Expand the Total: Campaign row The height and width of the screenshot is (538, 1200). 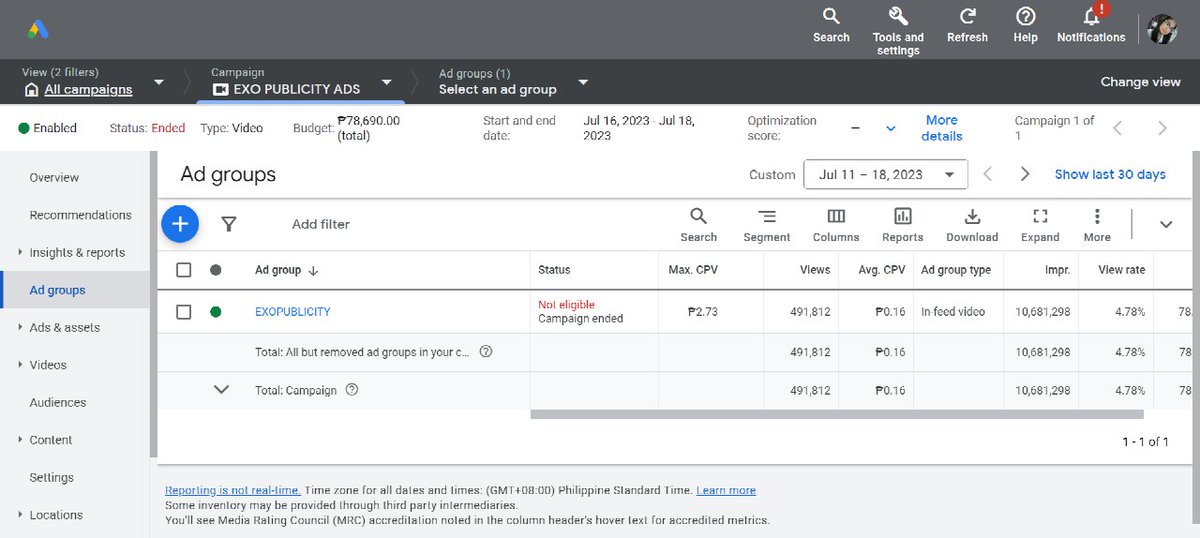tap(222, 390)
